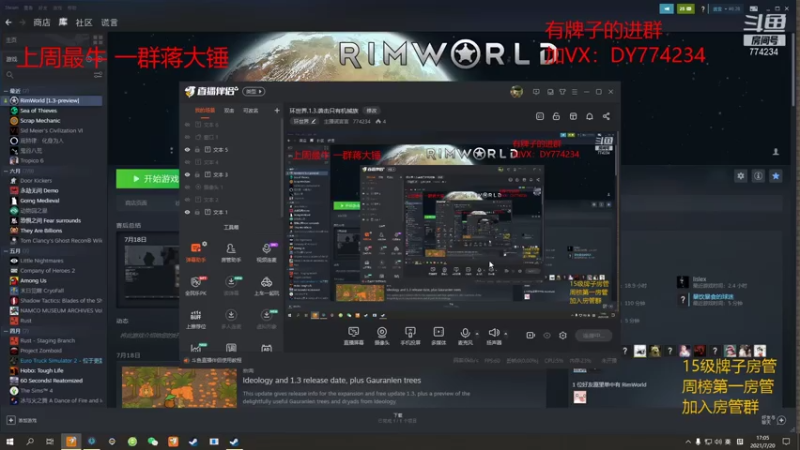Expand speaker options arrow

[506, 334]
